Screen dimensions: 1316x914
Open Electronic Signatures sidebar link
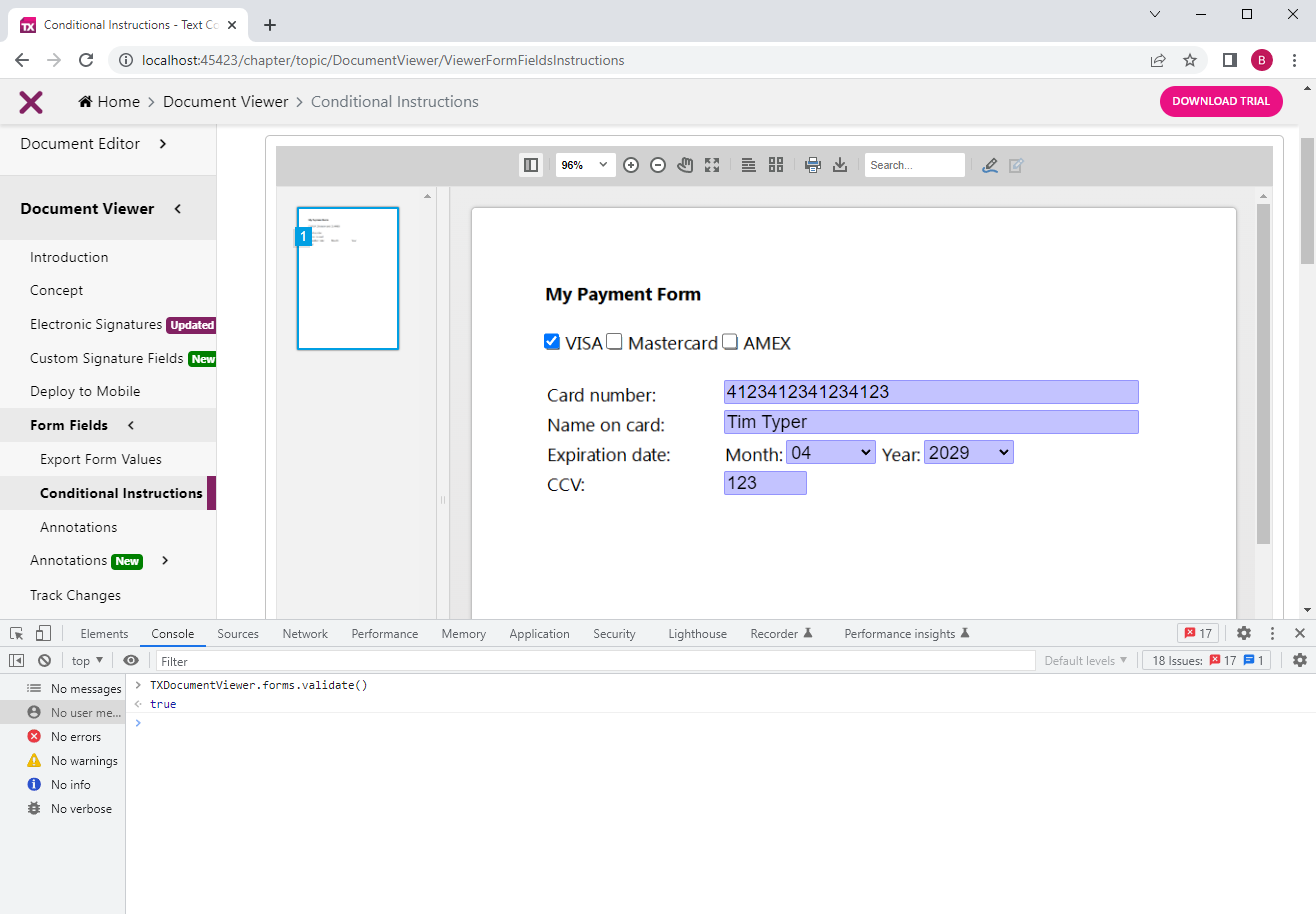96,324
